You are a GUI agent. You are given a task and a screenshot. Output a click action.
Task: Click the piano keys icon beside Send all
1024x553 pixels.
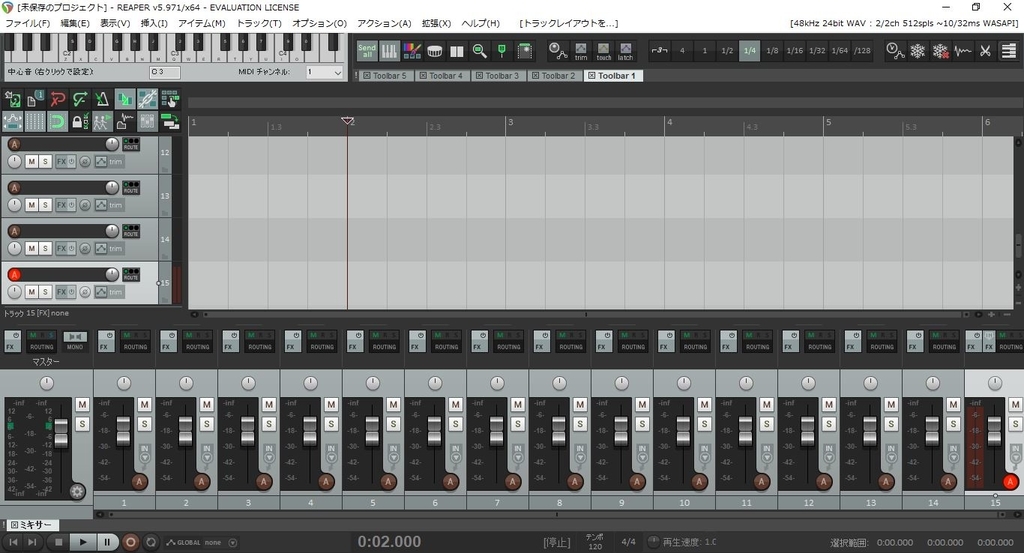[x=389, y=50]
